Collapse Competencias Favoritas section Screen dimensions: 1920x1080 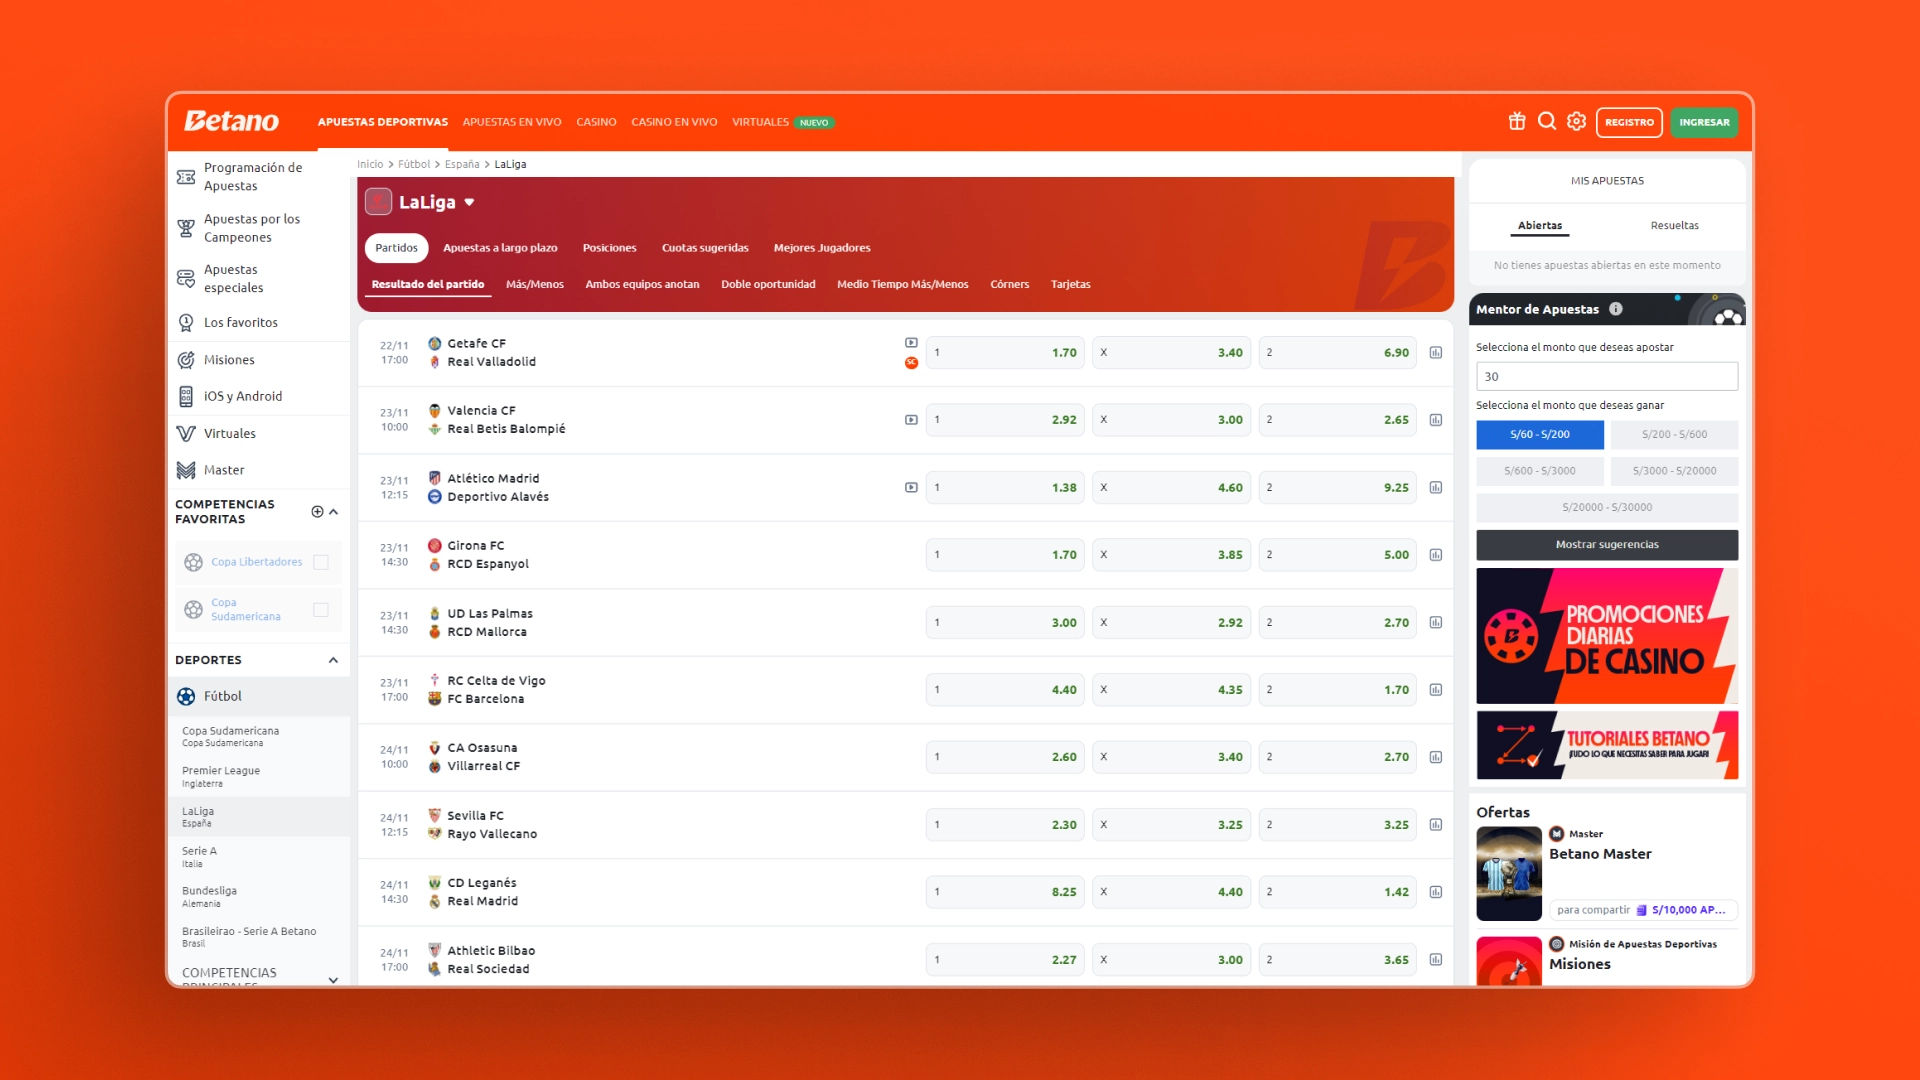pos(334,512)
